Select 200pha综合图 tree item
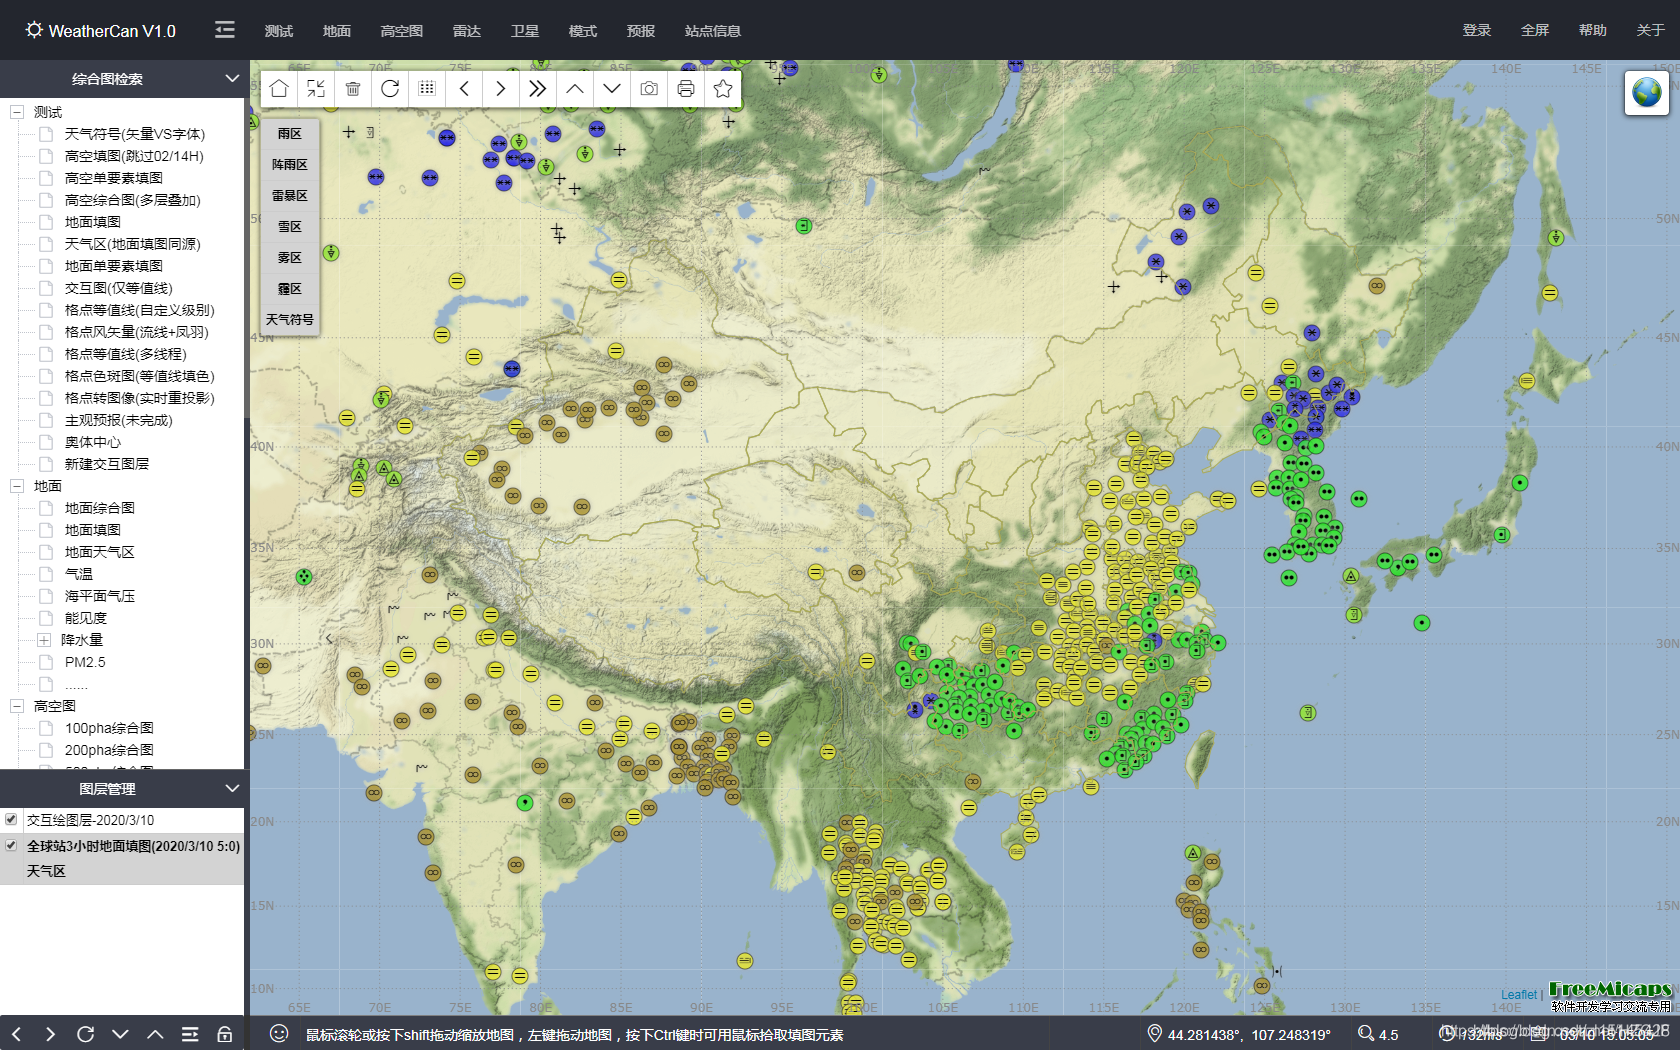This screenshot has width=1680, height=1050. click(109, 750)
